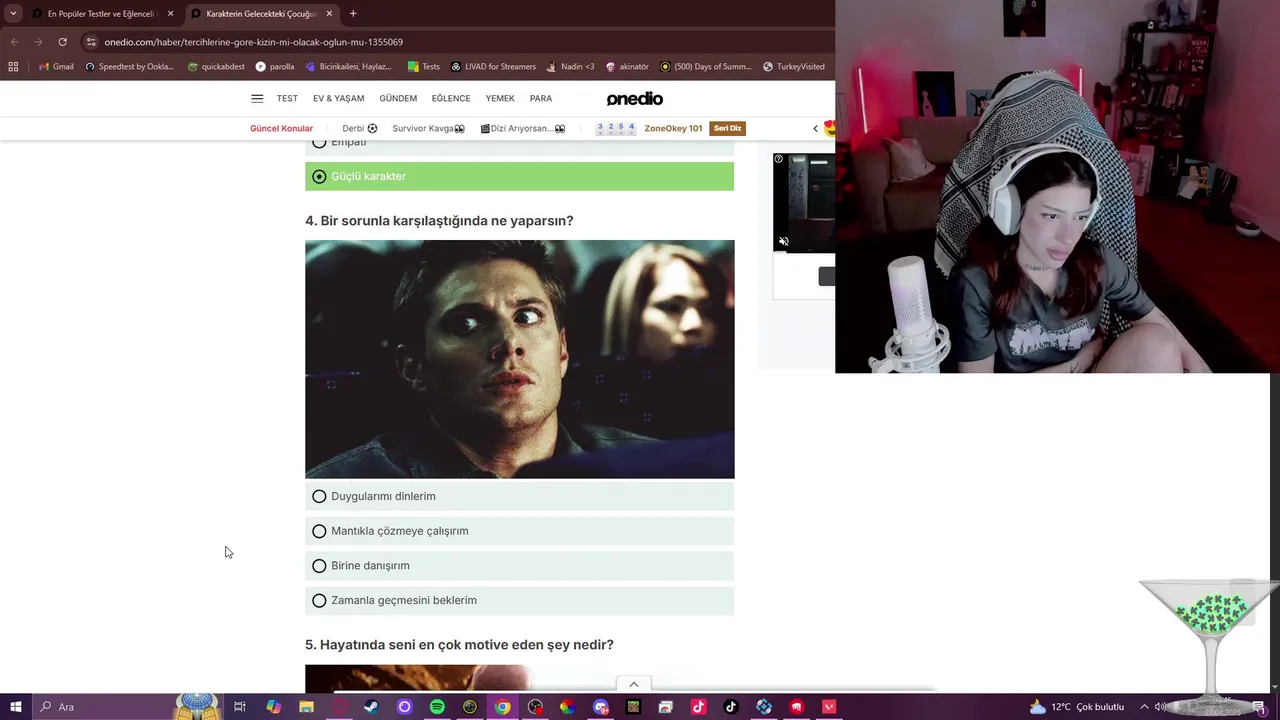Open the quickabdest bookmark

click(216, 67)
